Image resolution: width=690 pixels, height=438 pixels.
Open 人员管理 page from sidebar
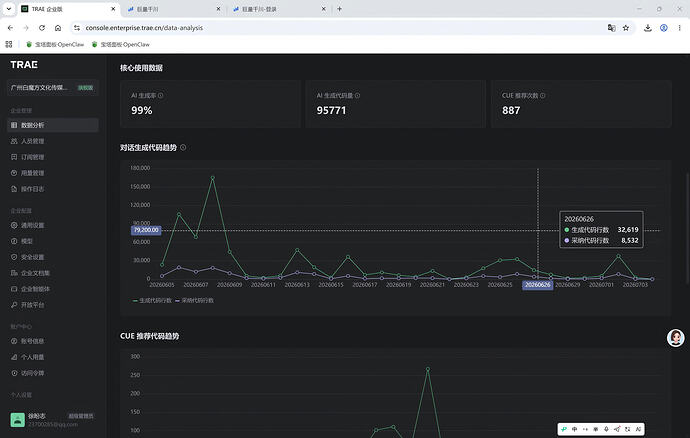tap(53, 141)
